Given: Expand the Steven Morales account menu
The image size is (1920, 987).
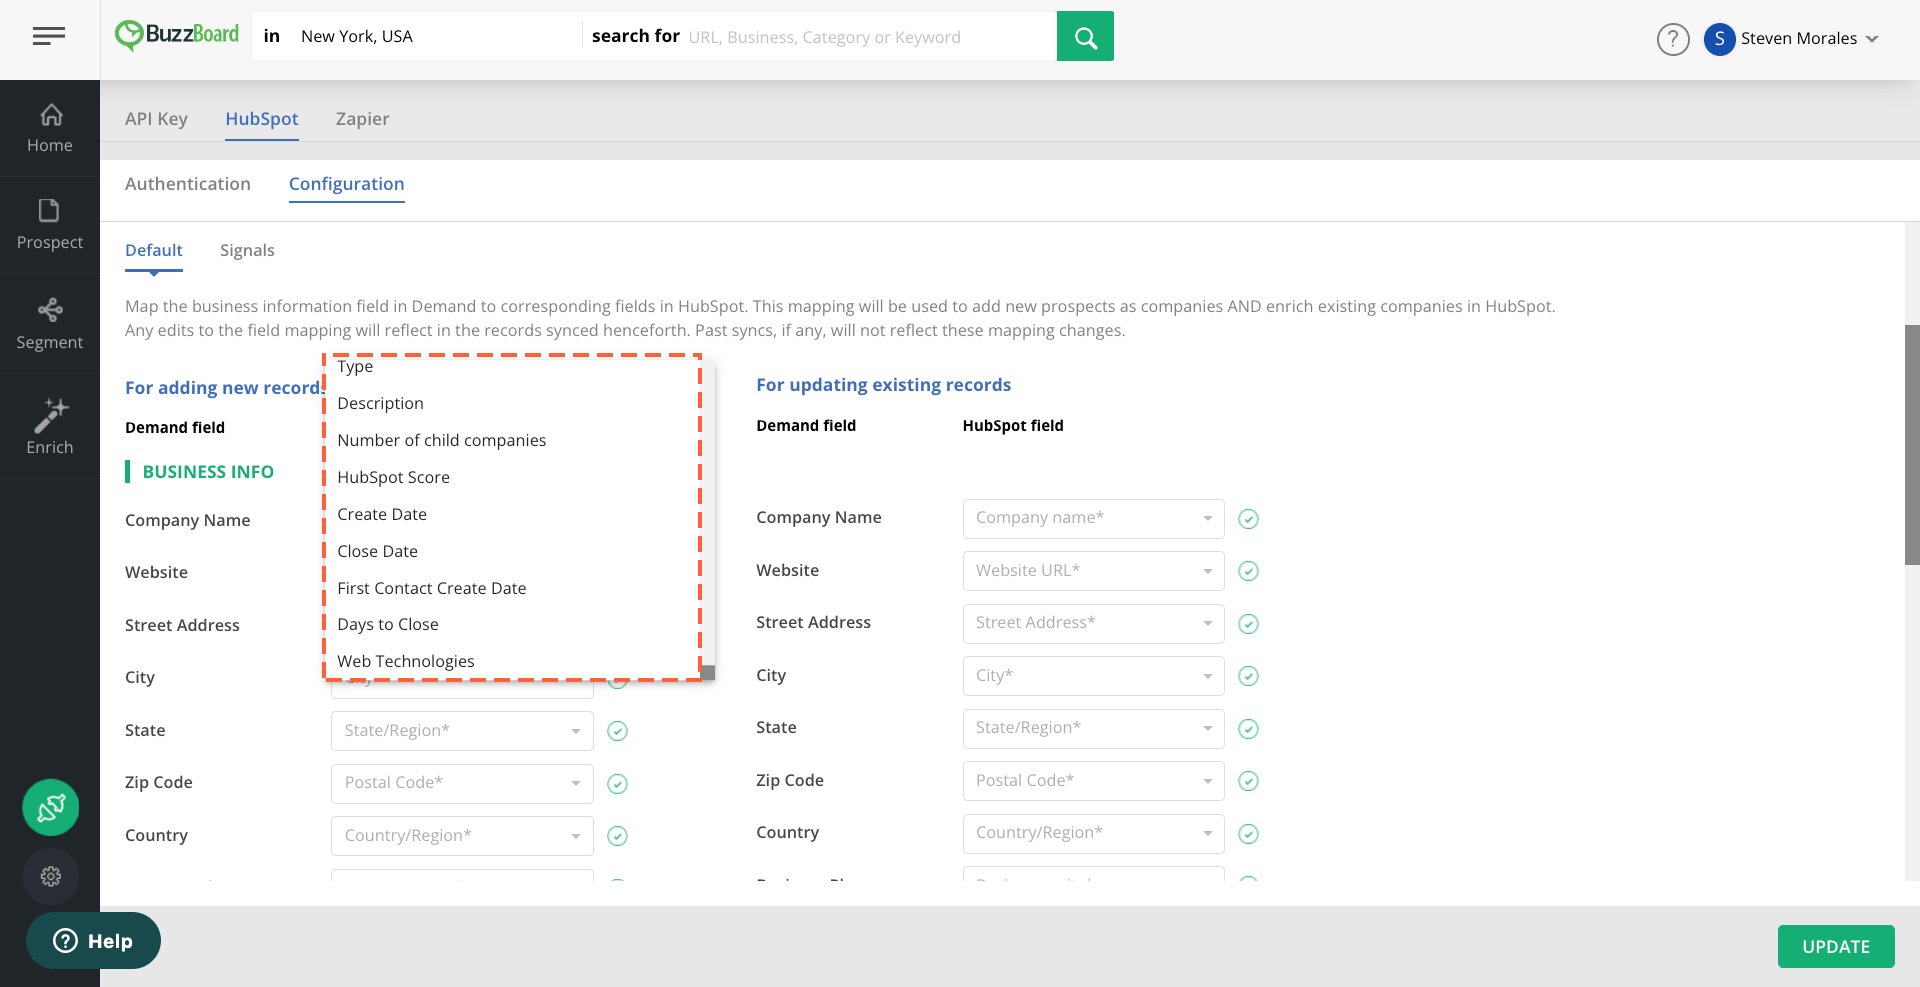Looking at the screenshot, I should [1872, 39].
